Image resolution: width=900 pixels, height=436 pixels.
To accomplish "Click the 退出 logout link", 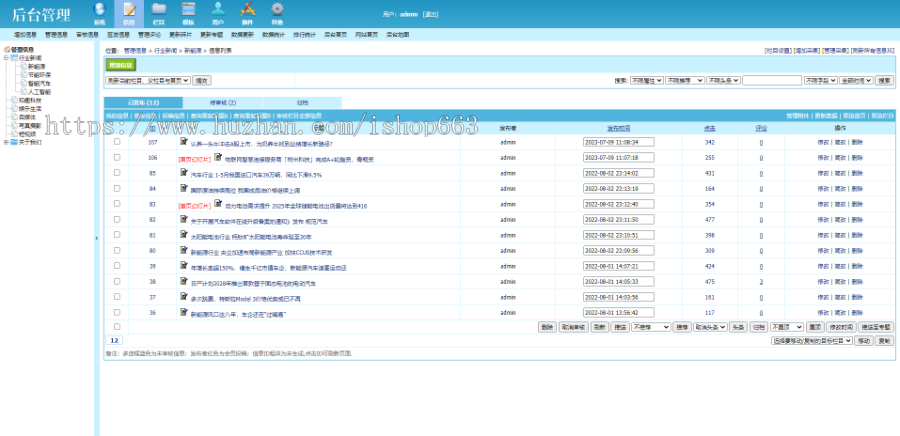I will (x=432, y=15).
